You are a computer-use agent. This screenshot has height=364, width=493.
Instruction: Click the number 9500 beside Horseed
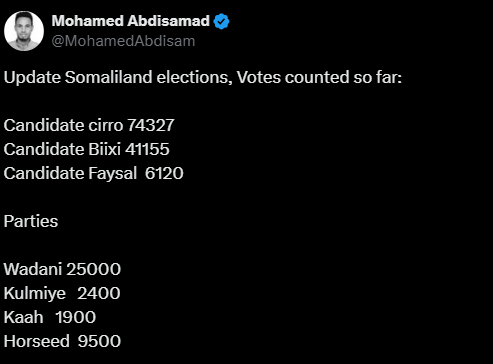pyautogui.click(x=99, y=341)
